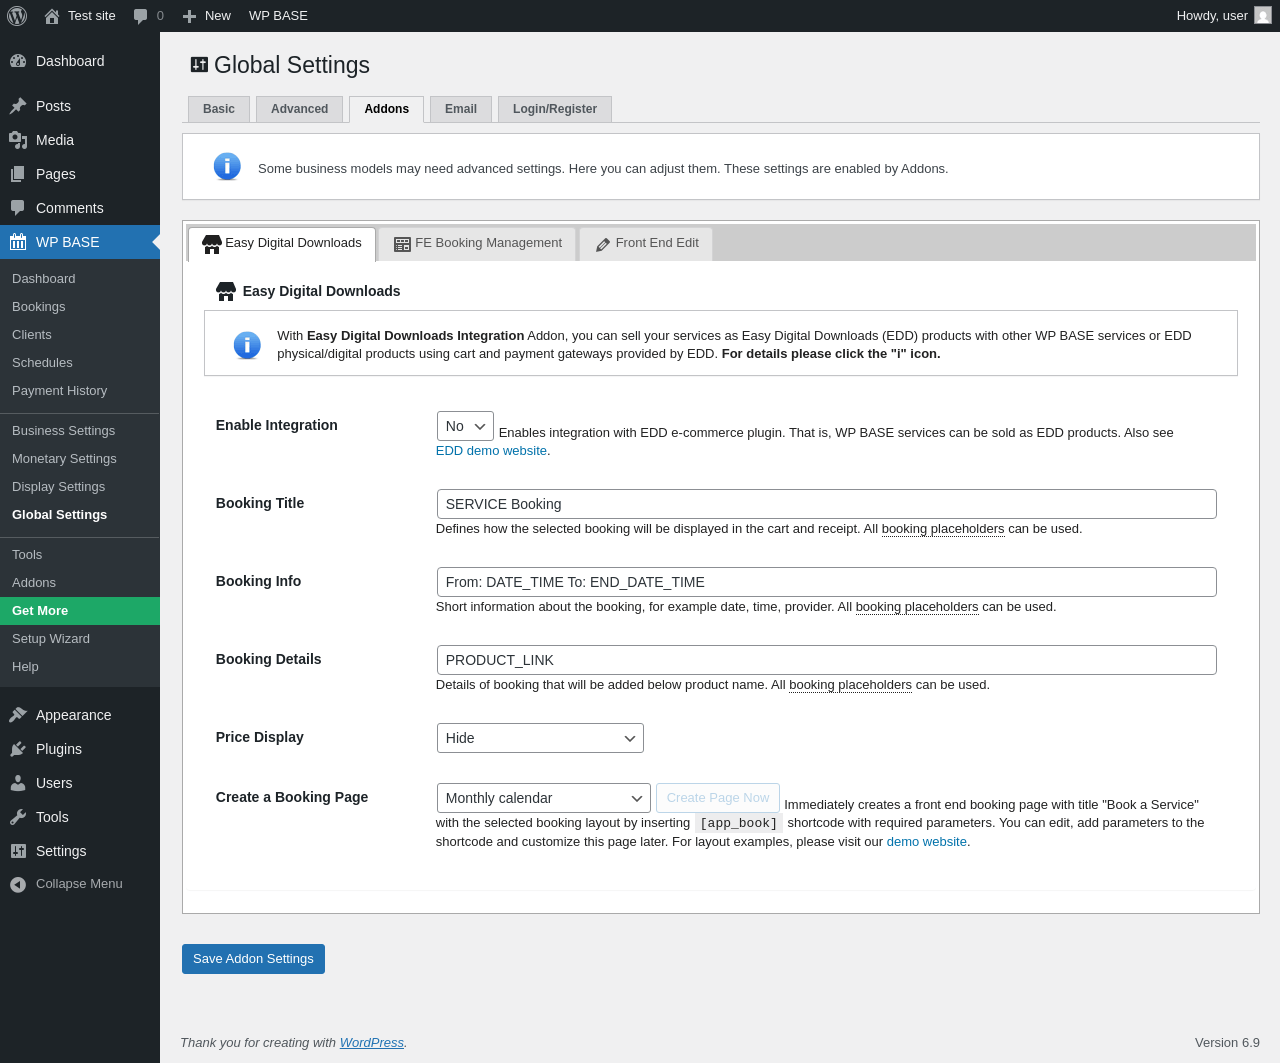Expand the Price Display dropdown
The height and width of the screenshot is (1063, 1280).
click(x=540, y=738)
